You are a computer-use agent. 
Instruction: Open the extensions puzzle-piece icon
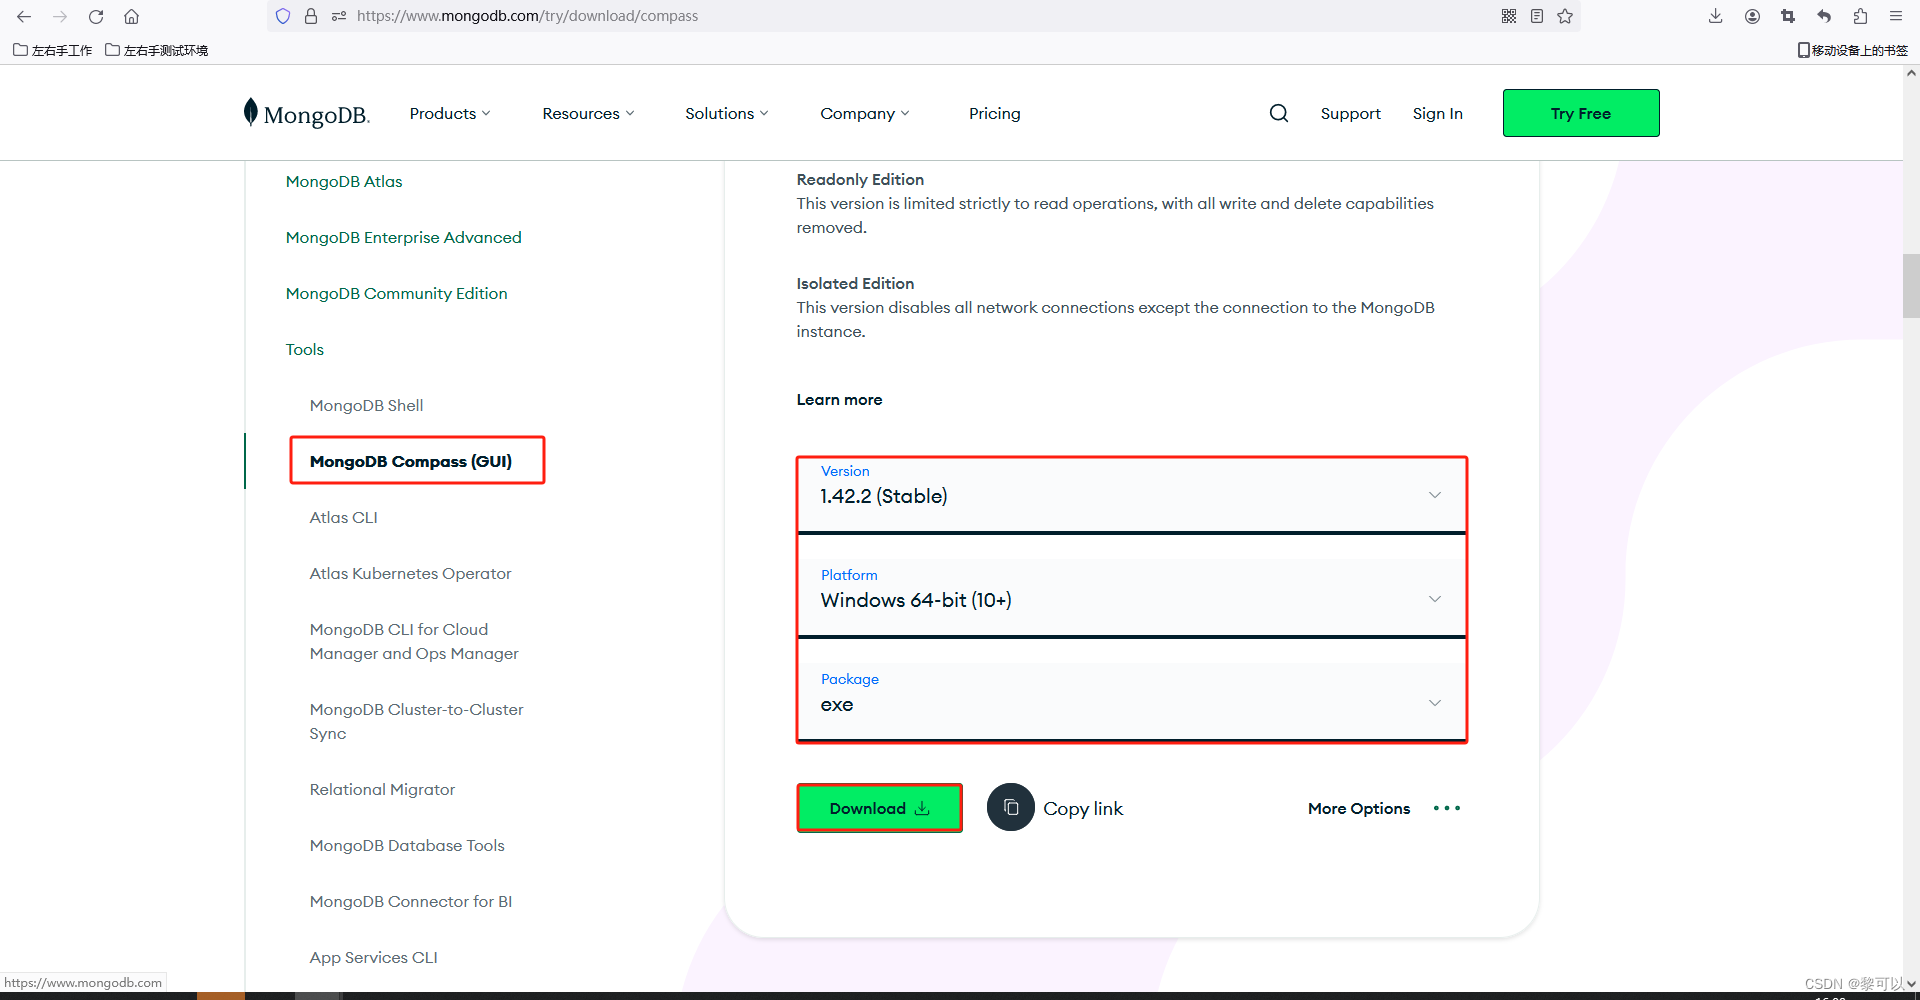pos(1860,17)
